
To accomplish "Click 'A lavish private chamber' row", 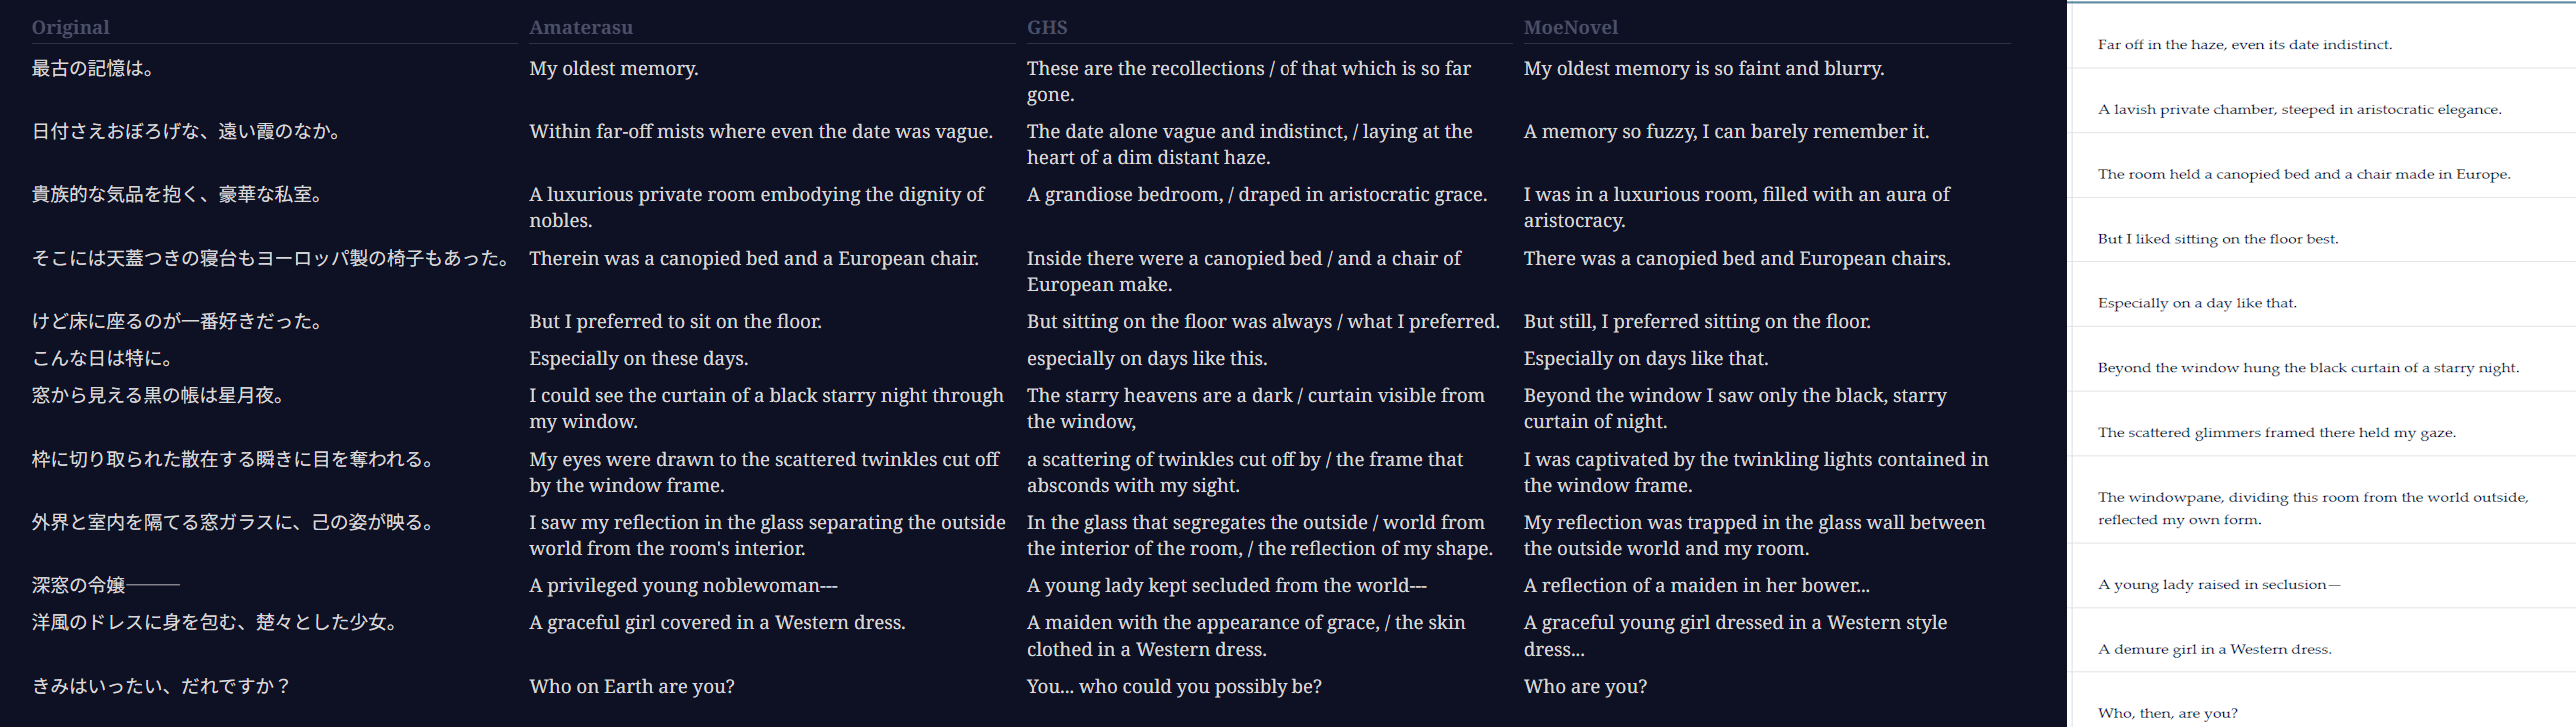I will click(x=2322, y=109).
